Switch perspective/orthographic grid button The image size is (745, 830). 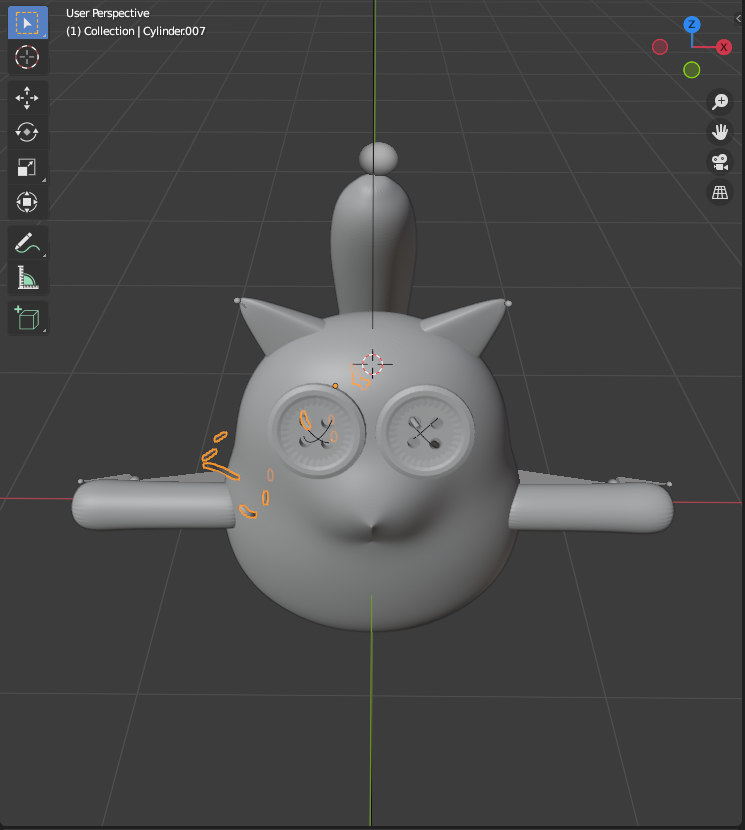point(720,192)
